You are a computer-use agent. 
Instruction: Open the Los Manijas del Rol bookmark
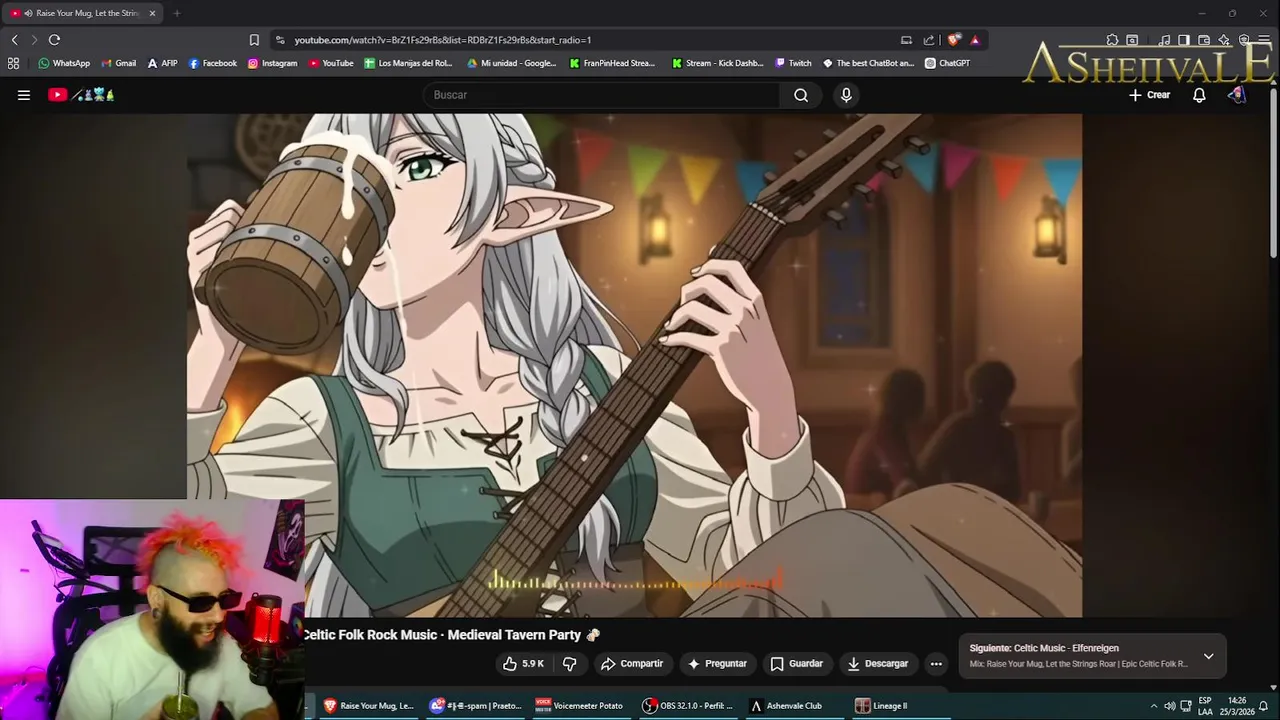click(409, 63)
